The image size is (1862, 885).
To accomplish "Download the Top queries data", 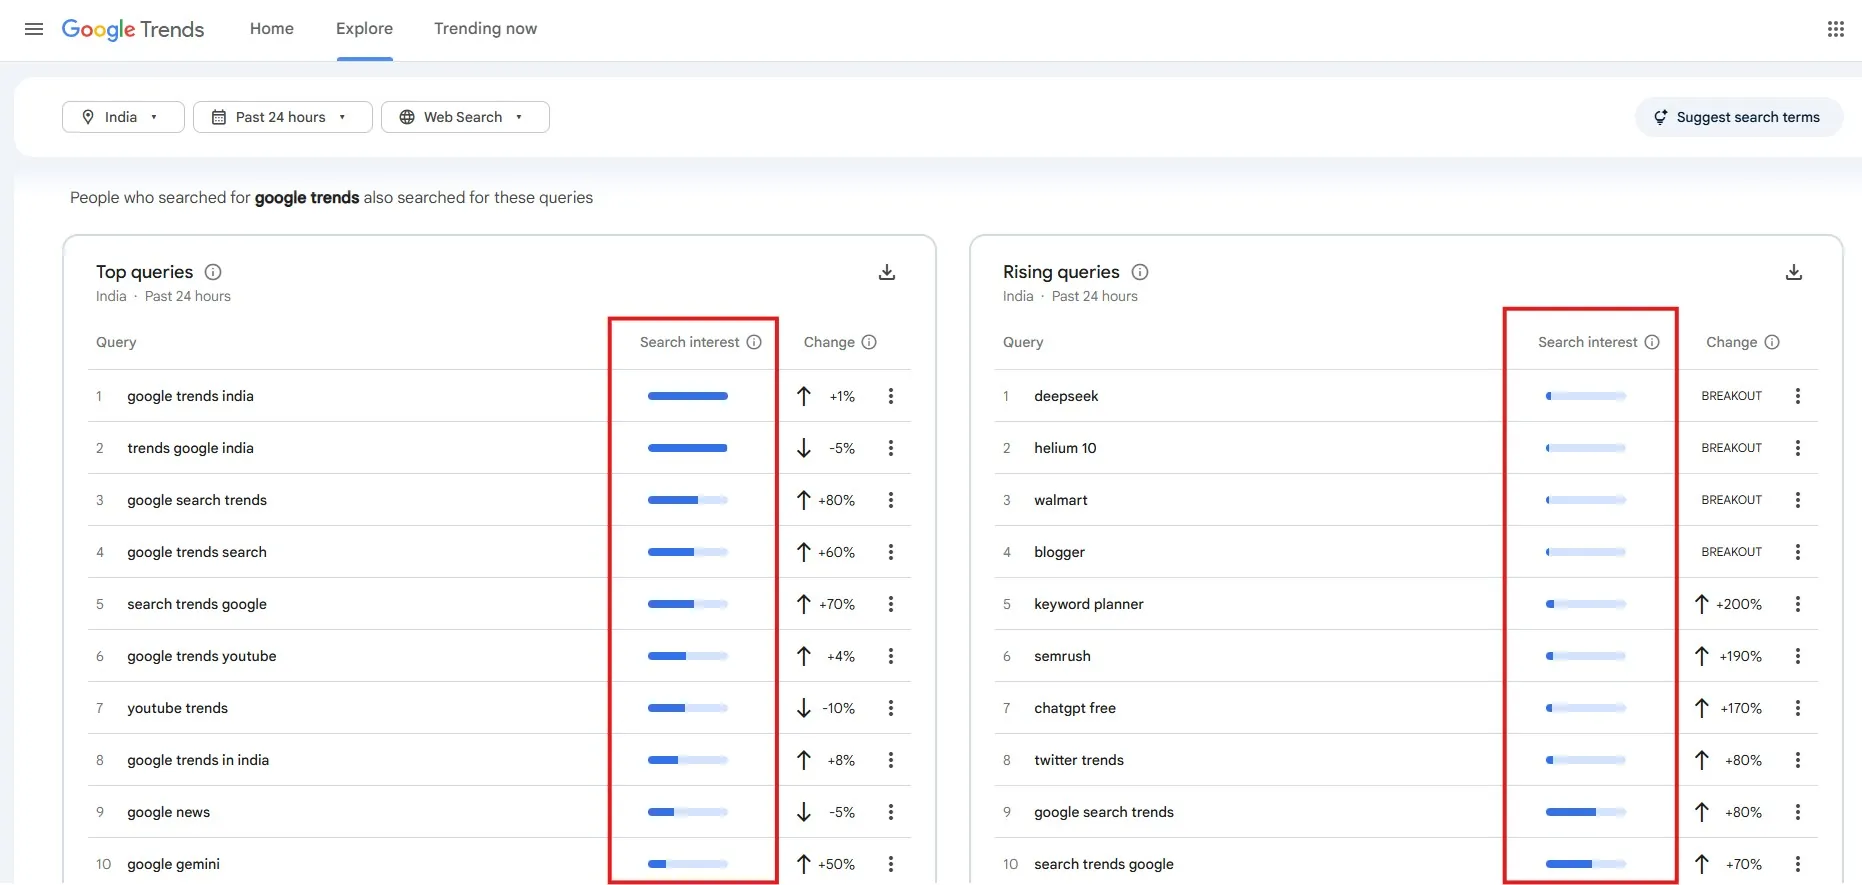I will point(886,273).
